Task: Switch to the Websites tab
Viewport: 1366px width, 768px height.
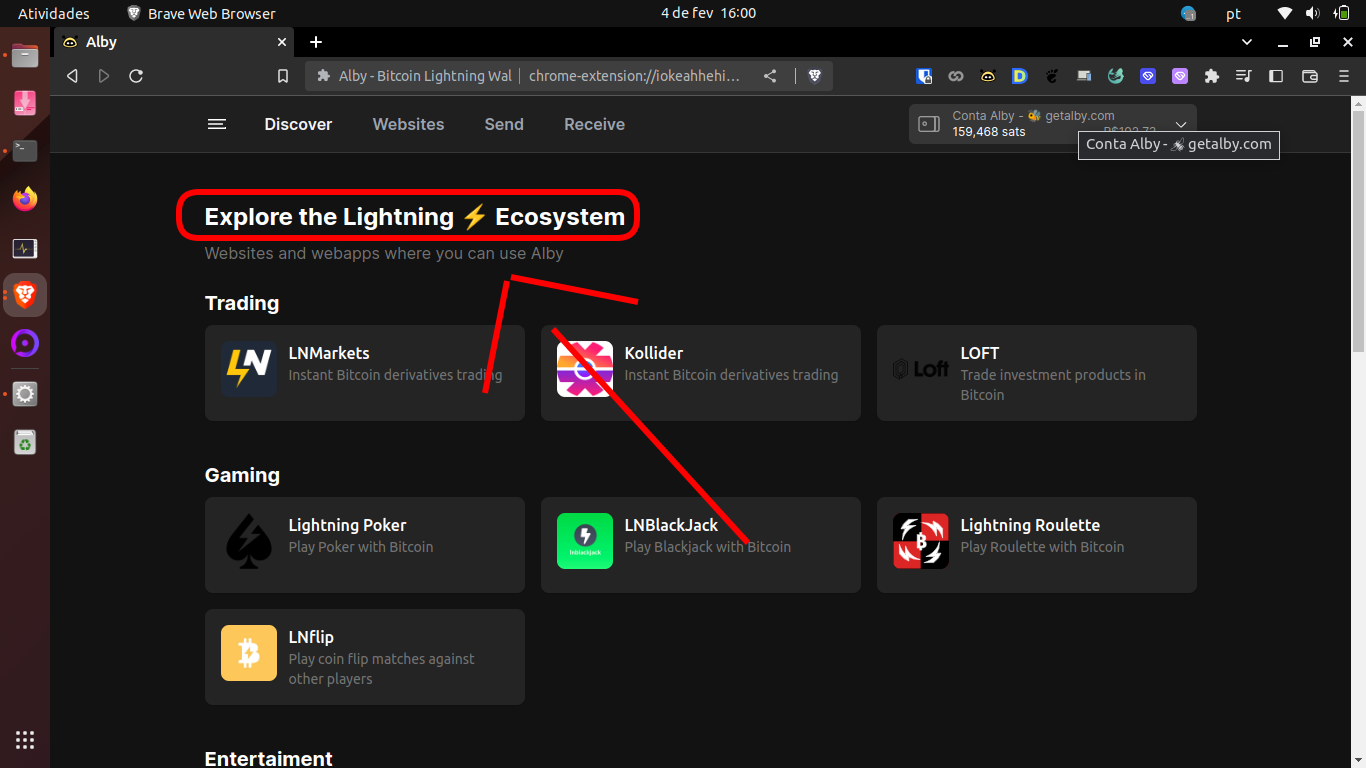Action: [x=408, y=124]
